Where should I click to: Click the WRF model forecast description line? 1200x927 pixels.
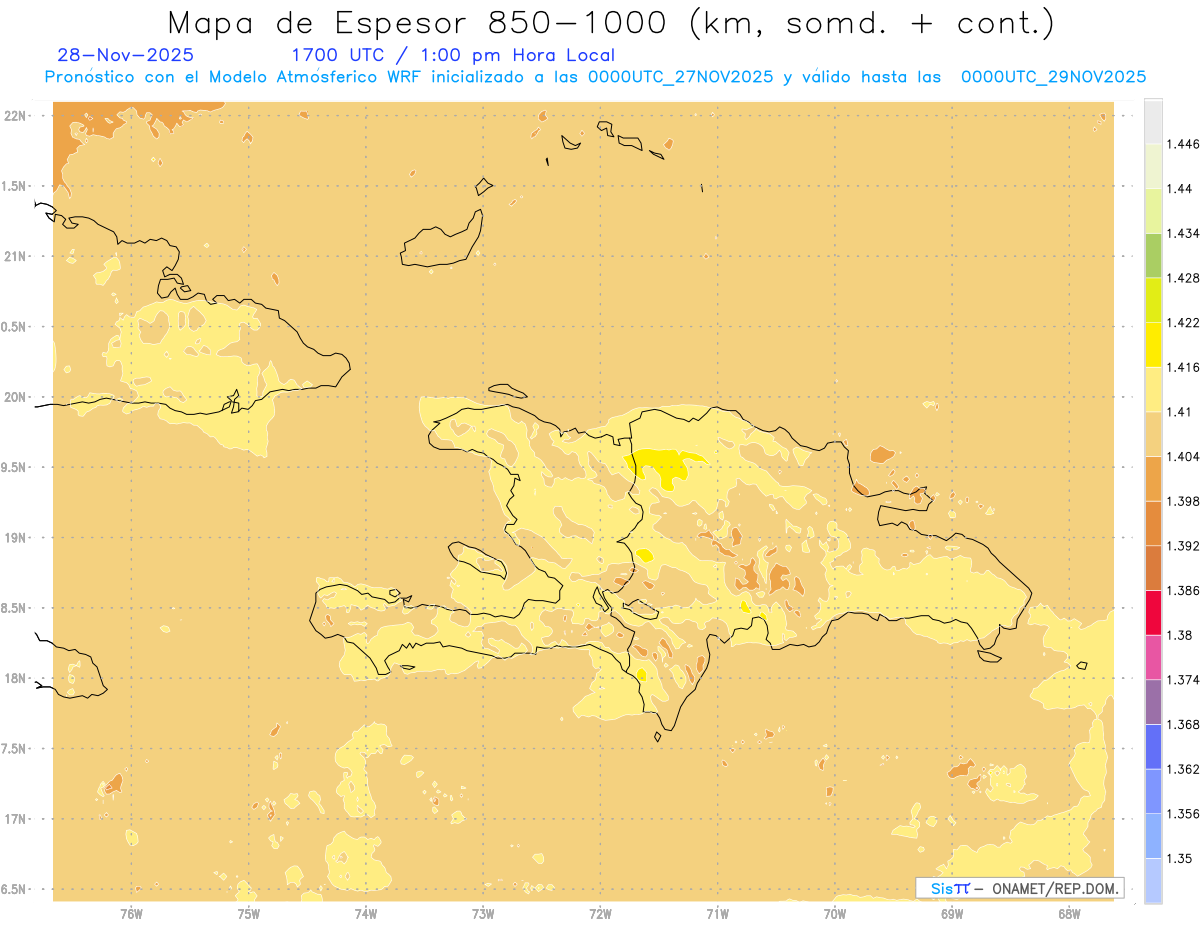[x=595, y=77]
